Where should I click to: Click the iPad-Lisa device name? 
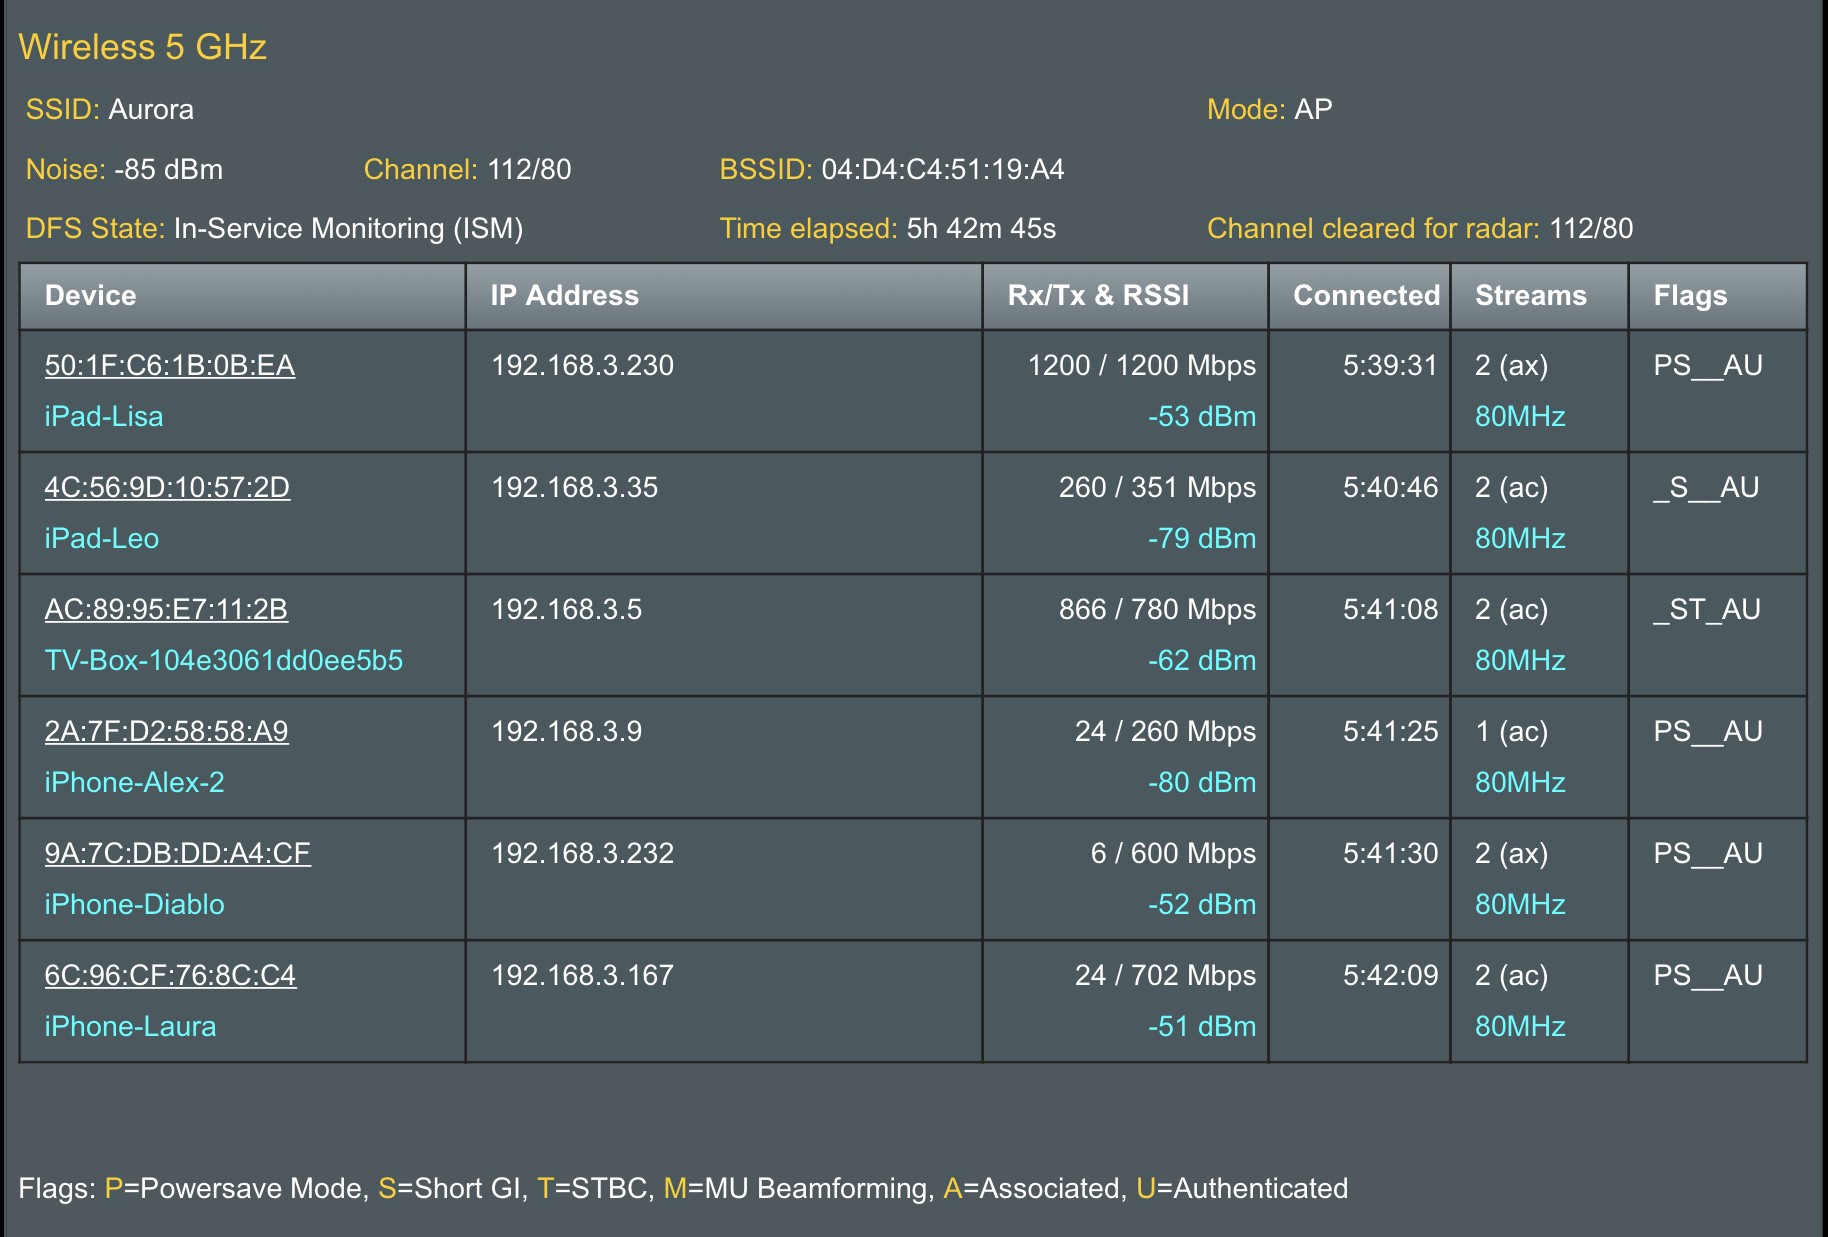pos(104,417)
